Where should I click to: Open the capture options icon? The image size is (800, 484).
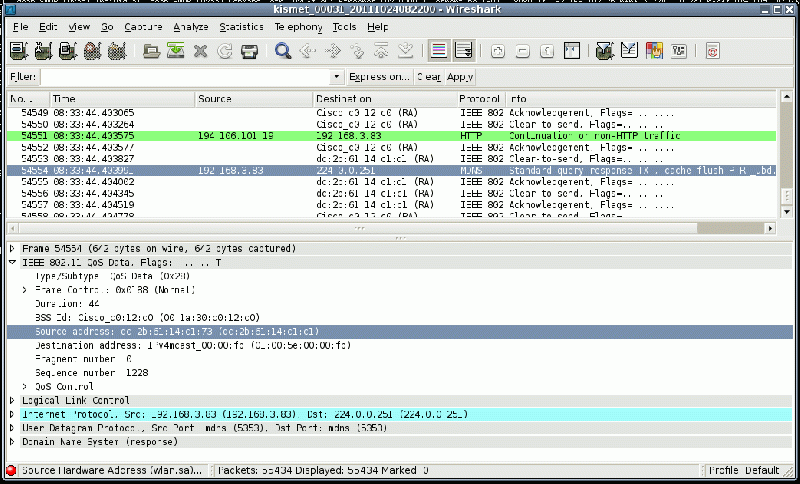43,51
